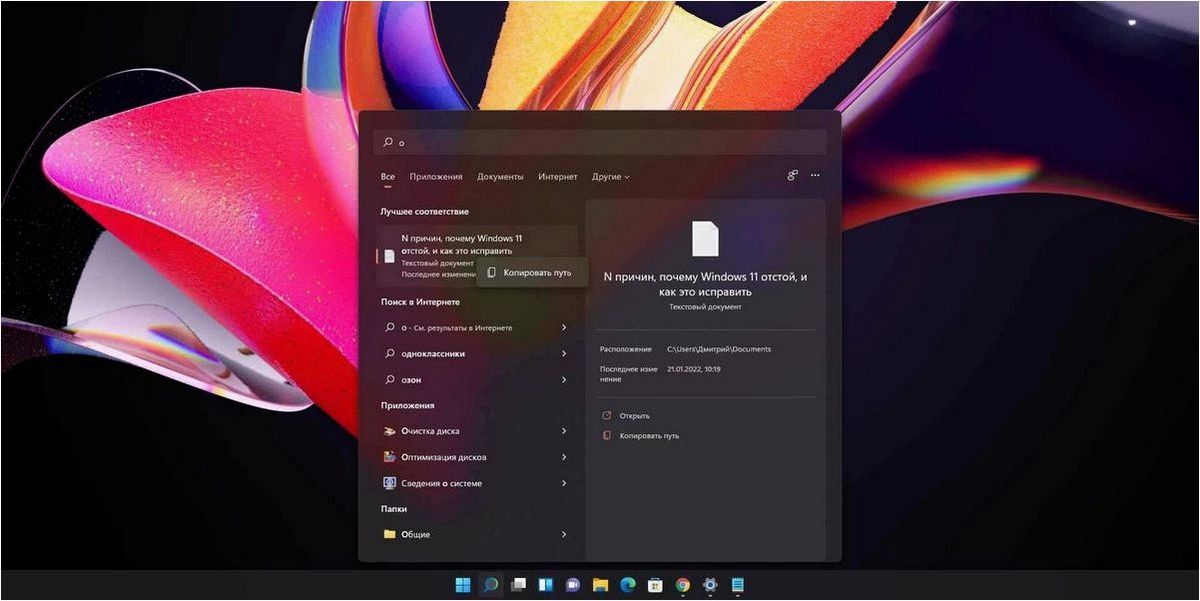Switch to the Интернет tab
1200x601 pixels.
558,177
